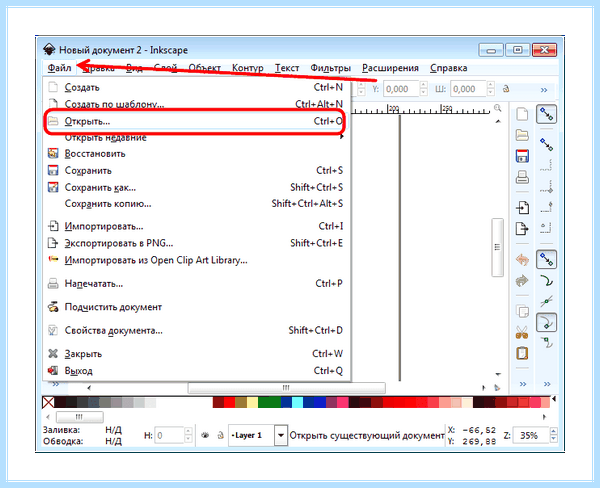
Task: Open the Контур menu
Action: click(248, 68)
